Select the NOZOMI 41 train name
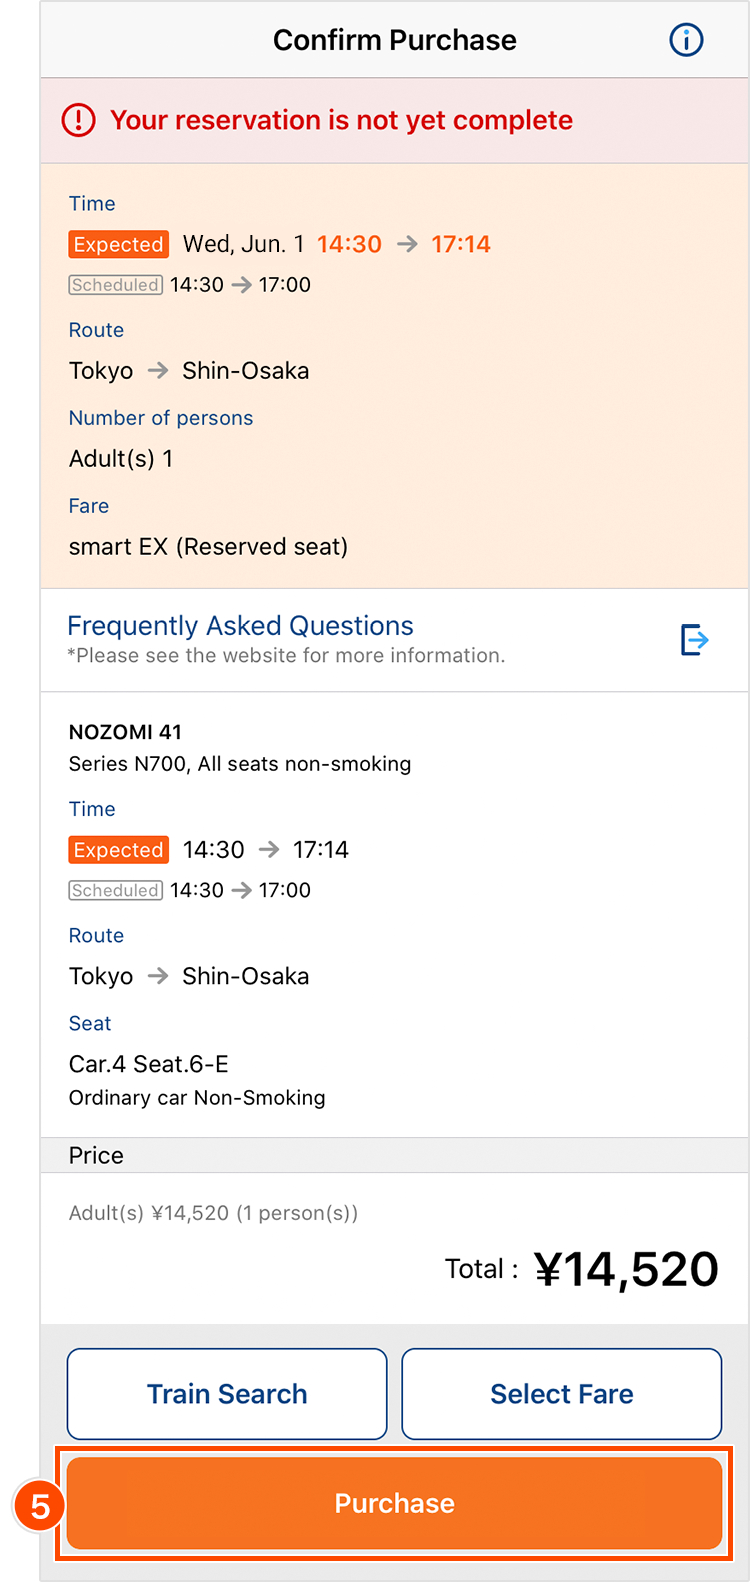This screenshot has width=750, height=1582. point(125,732)
